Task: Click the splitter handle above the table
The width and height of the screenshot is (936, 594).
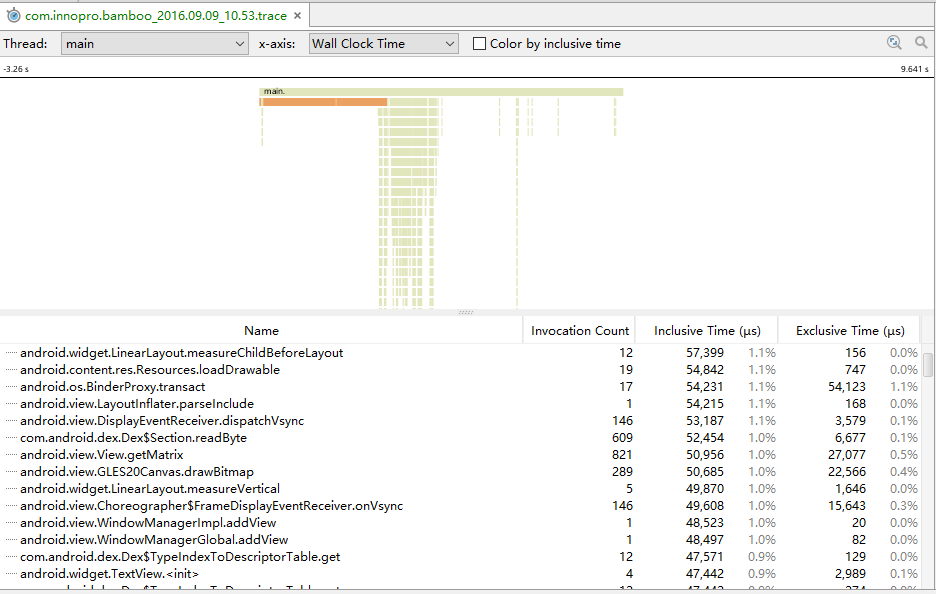Action: tap(466, 313)
